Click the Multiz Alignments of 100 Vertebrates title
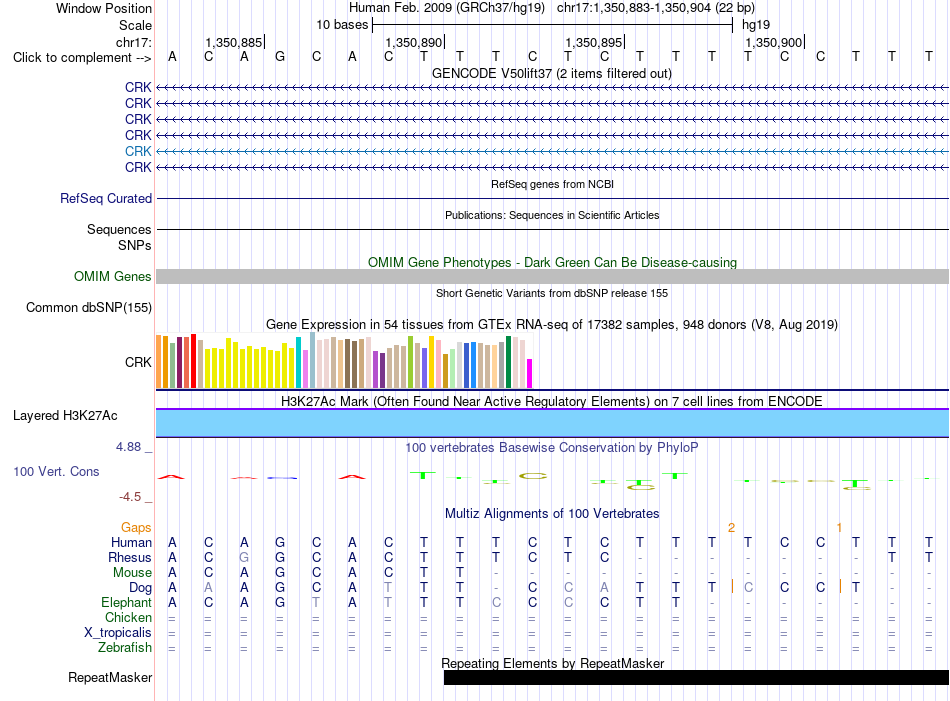This screenshot has width=950, height=701. pos(552,513)
